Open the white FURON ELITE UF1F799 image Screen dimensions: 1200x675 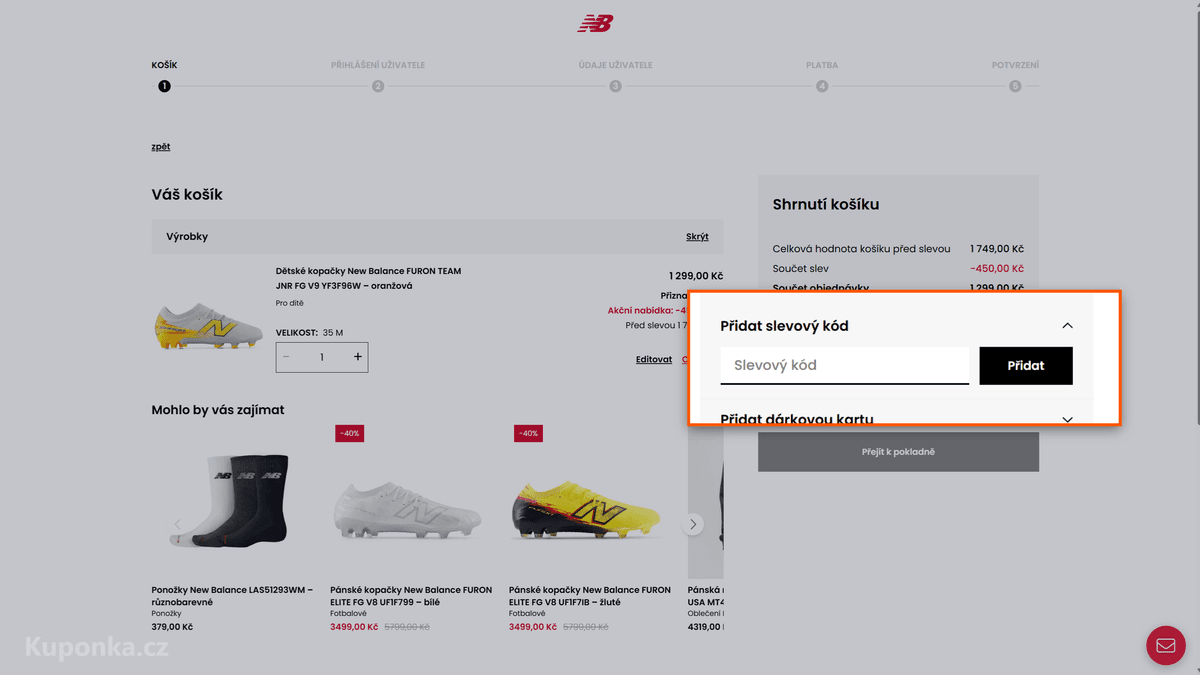pyautogui.click(x=408, y=512)
